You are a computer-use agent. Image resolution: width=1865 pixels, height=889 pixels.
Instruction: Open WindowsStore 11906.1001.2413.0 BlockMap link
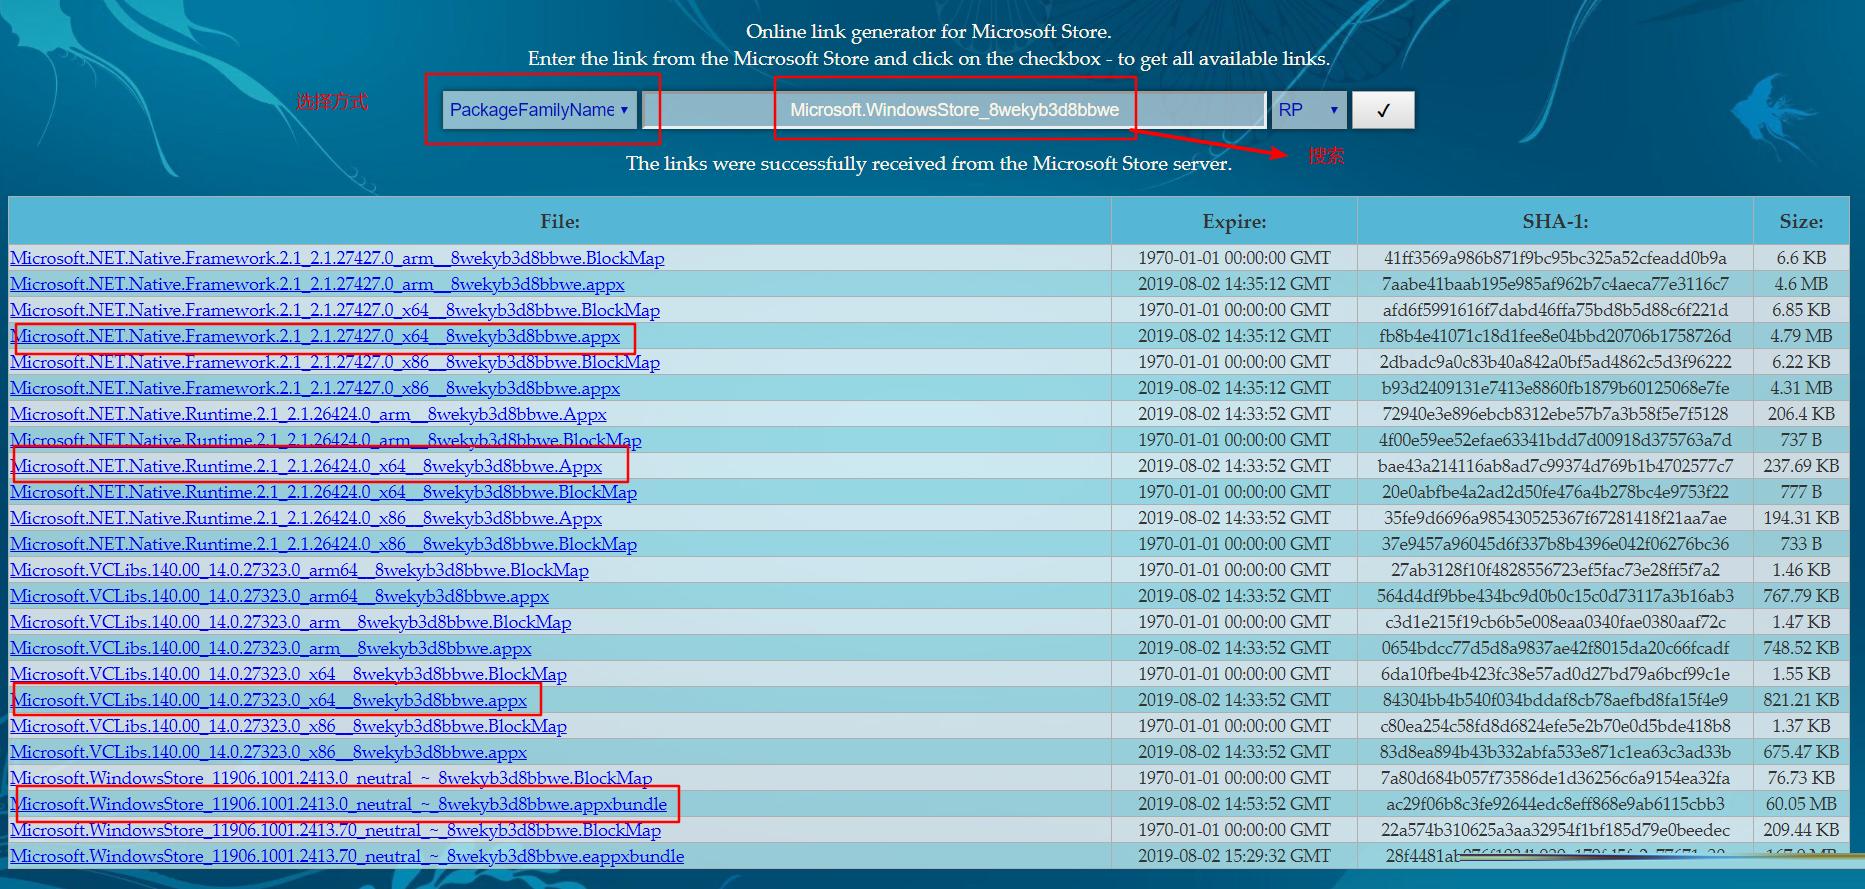(331, 778)
